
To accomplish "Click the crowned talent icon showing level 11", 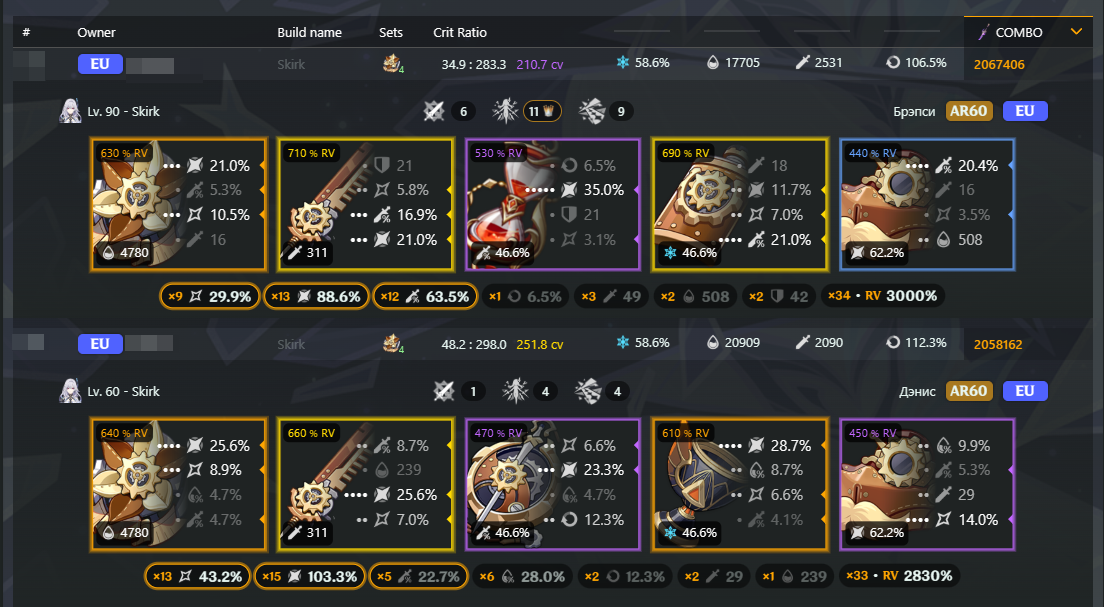I will coord(506,111).
